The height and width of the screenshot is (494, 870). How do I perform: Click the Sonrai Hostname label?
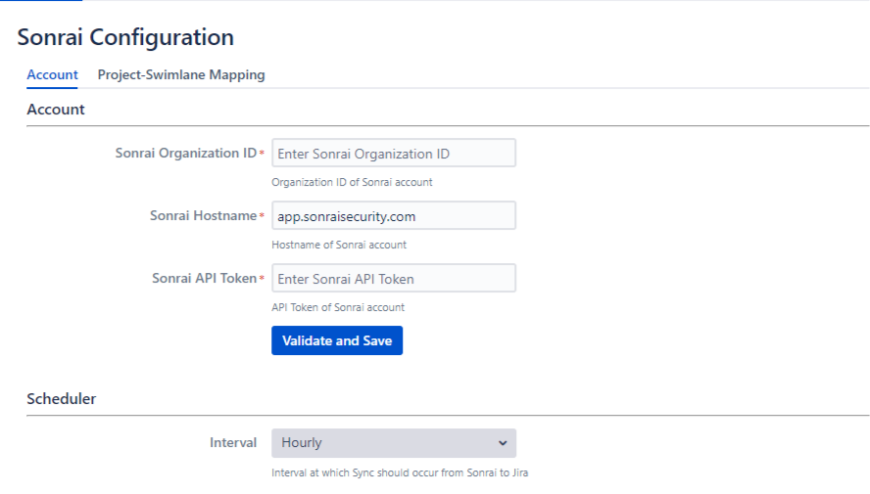point(203,215)
